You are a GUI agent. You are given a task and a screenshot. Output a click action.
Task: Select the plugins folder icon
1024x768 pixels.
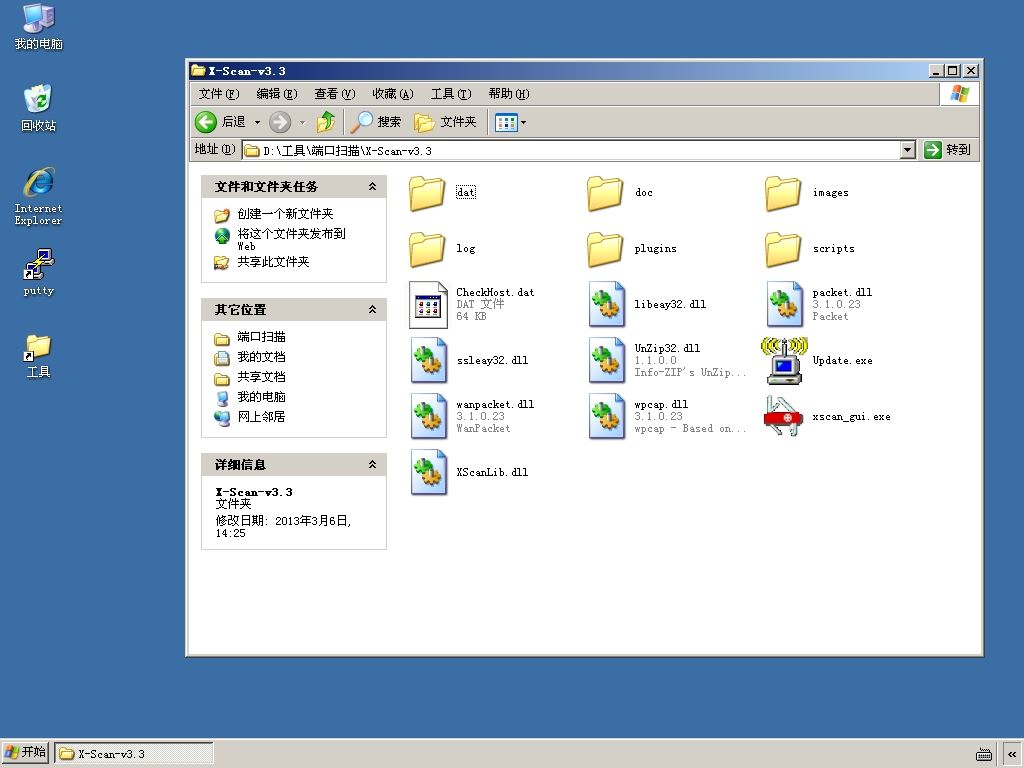coord(605,249)
